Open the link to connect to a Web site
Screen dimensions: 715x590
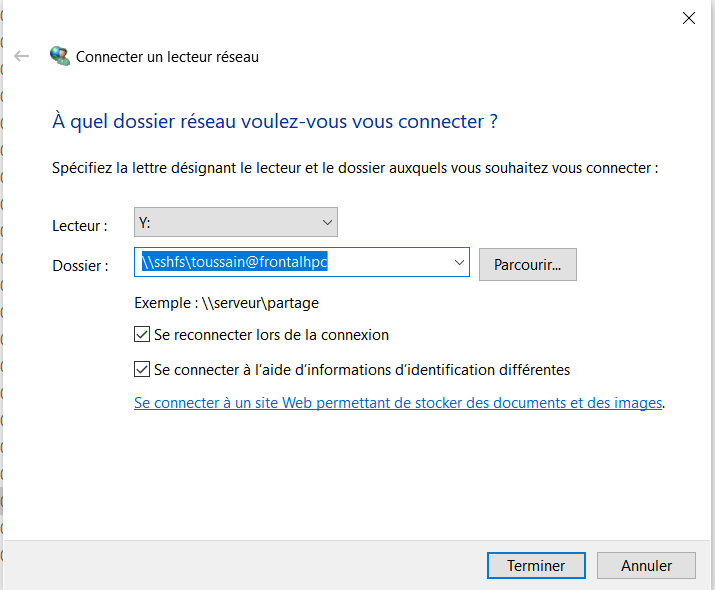[398, 403]
